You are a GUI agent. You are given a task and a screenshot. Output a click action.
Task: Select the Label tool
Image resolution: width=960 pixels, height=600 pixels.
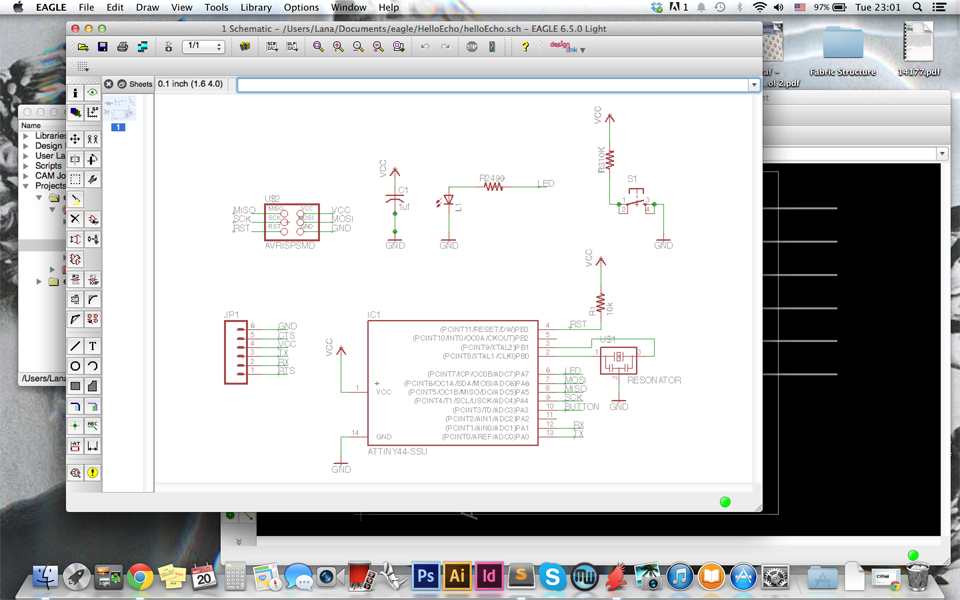tap(92, 426)
